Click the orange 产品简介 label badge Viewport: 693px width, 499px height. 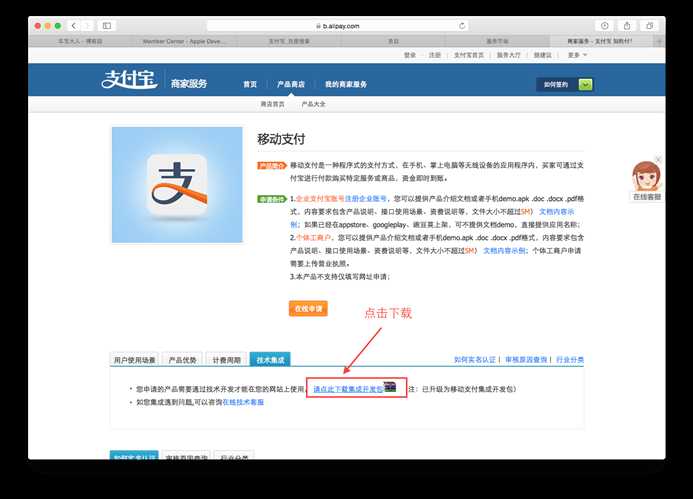tap(272, 166)
